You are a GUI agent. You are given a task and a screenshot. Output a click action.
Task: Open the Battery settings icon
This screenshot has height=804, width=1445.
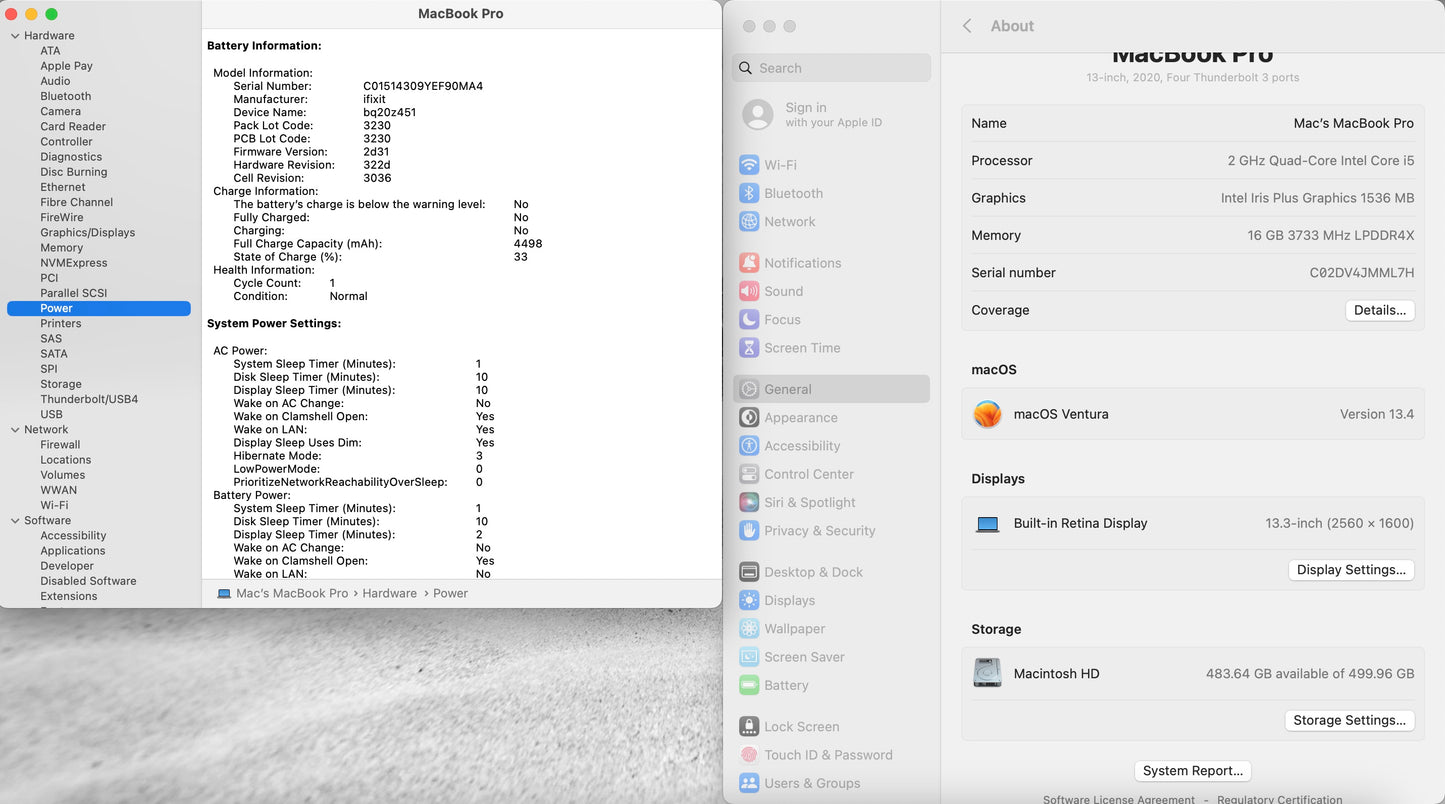(748, 686)
